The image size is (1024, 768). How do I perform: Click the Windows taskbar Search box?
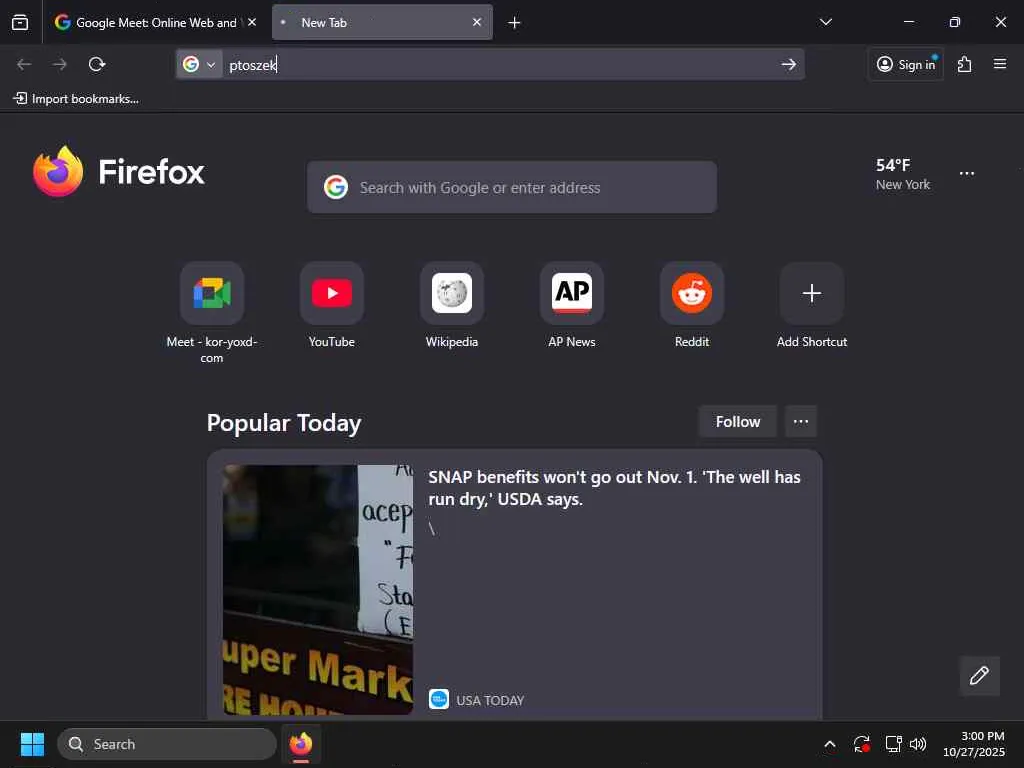click(167, 744)
